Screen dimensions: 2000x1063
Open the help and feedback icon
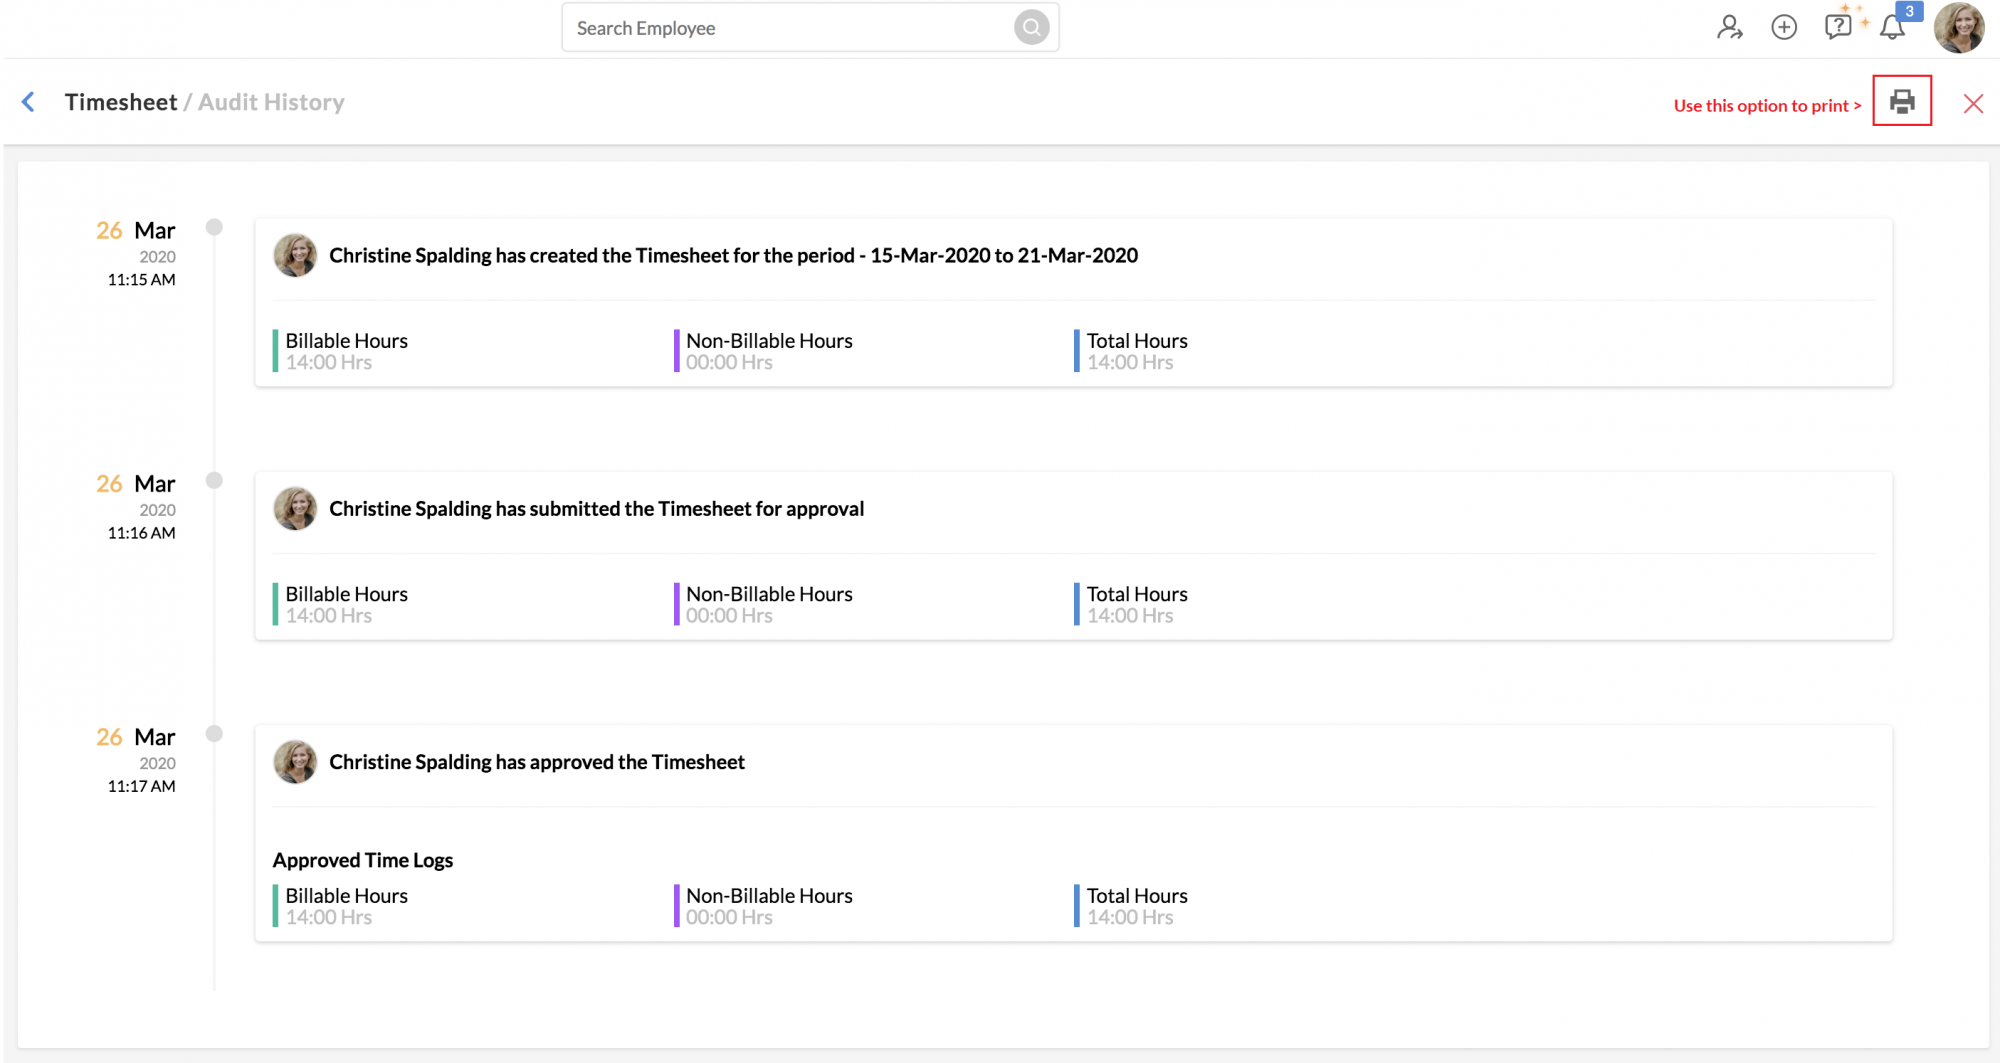(1838, 27)
